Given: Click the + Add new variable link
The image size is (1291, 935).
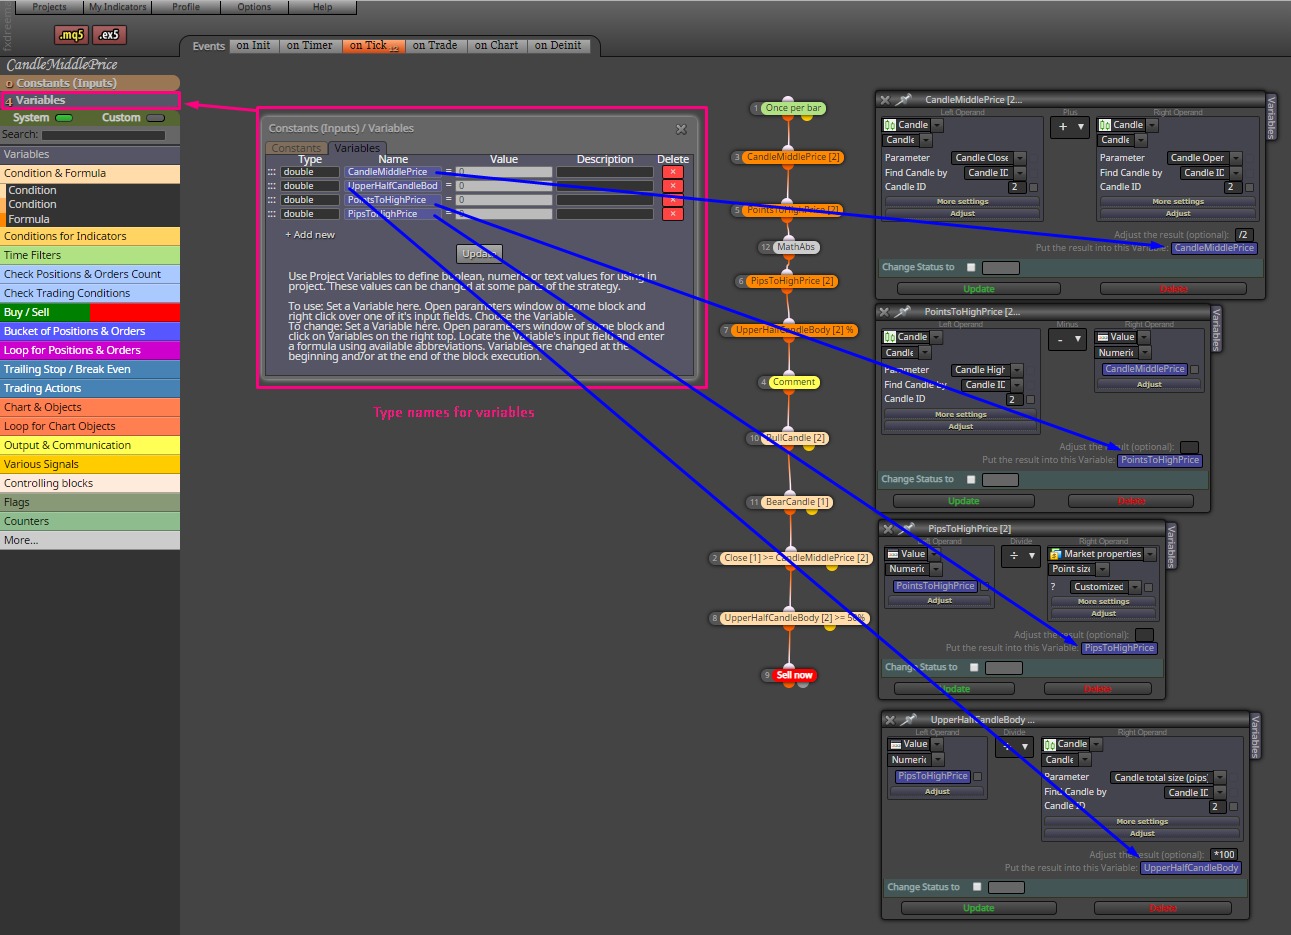Looking at the screenshot, I should 310,235.
